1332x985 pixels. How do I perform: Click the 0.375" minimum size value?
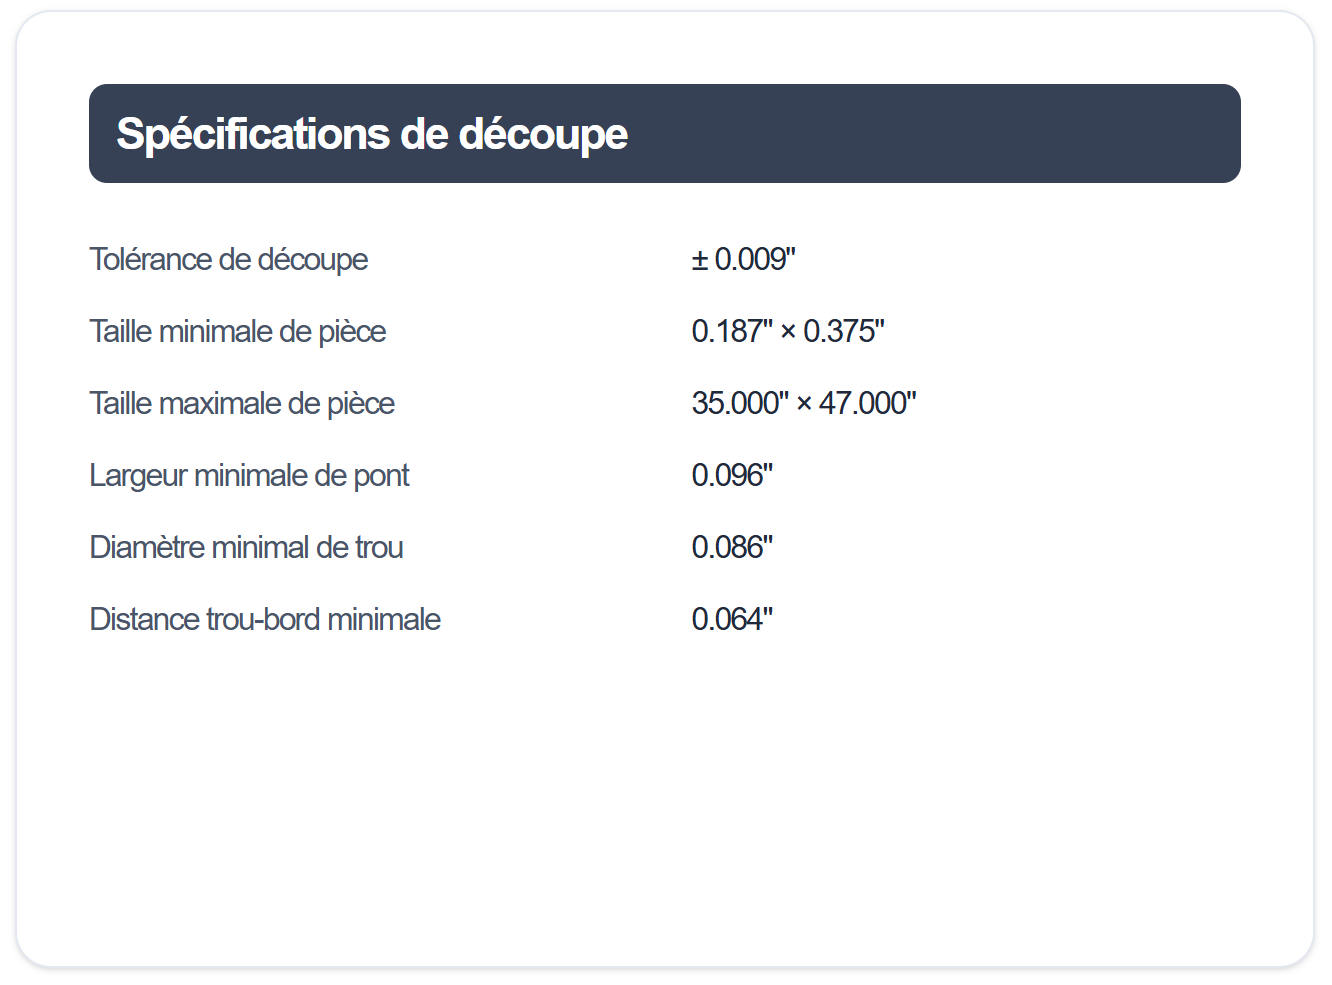(x=844, y=332)
